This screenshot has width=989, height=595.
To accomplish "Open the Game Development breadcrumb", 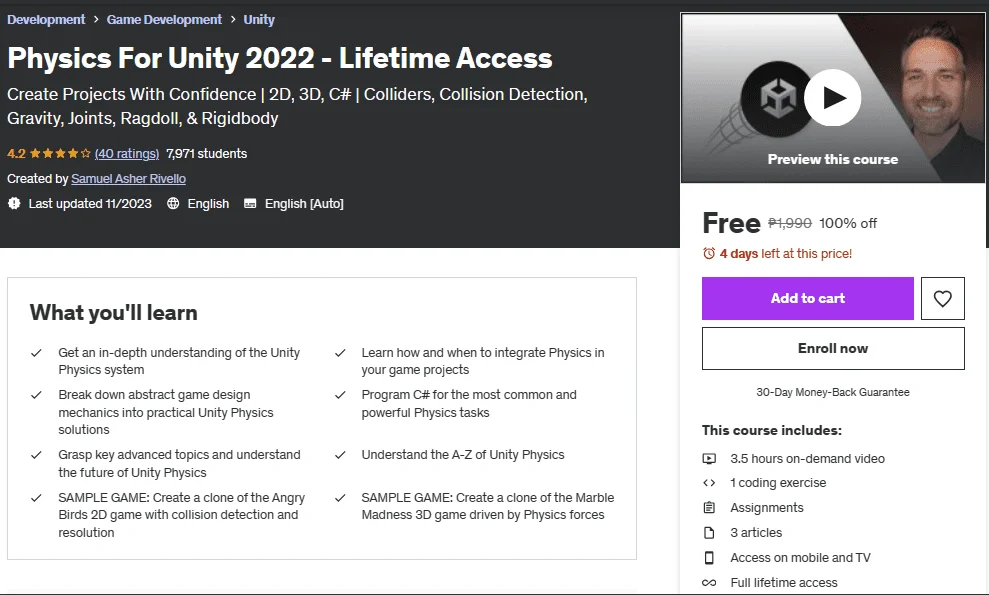I will click(164, 20).
